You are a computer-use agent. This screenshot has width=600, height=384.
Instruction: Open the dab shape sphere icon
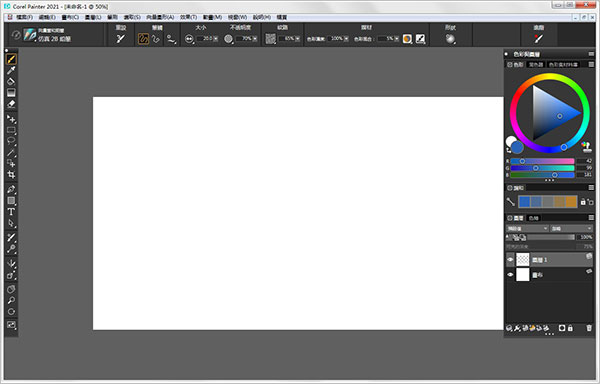(x=450, y=39)
